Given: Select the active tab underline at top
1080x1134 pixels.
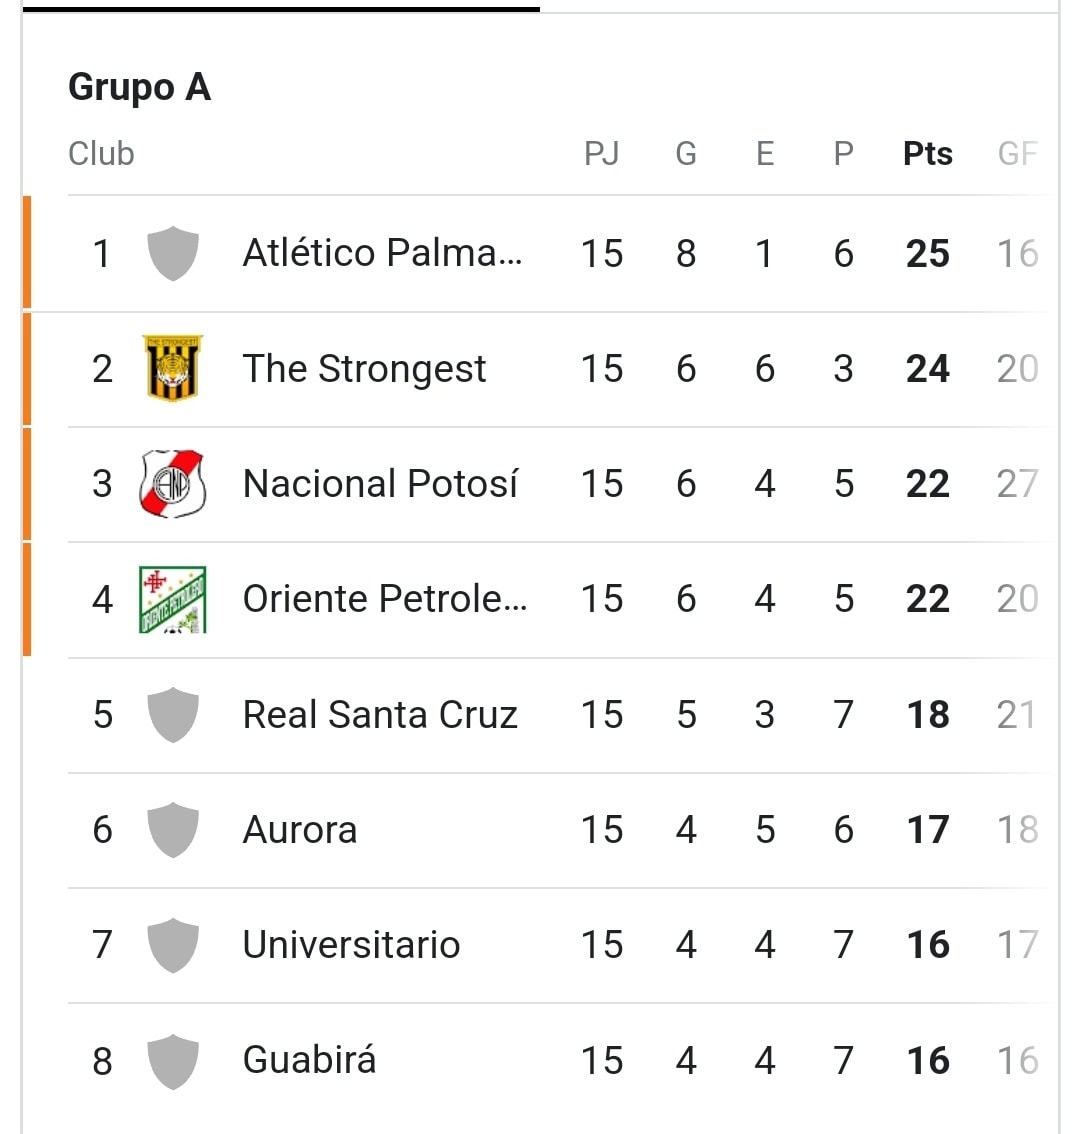Looking at the screenshot, I should click(281, 9).
